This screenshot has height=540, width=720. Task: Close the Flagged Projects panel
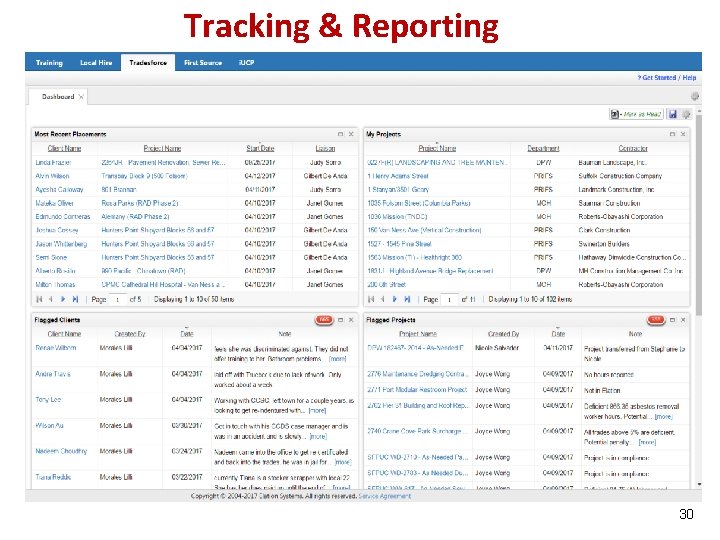pos(683,320)
